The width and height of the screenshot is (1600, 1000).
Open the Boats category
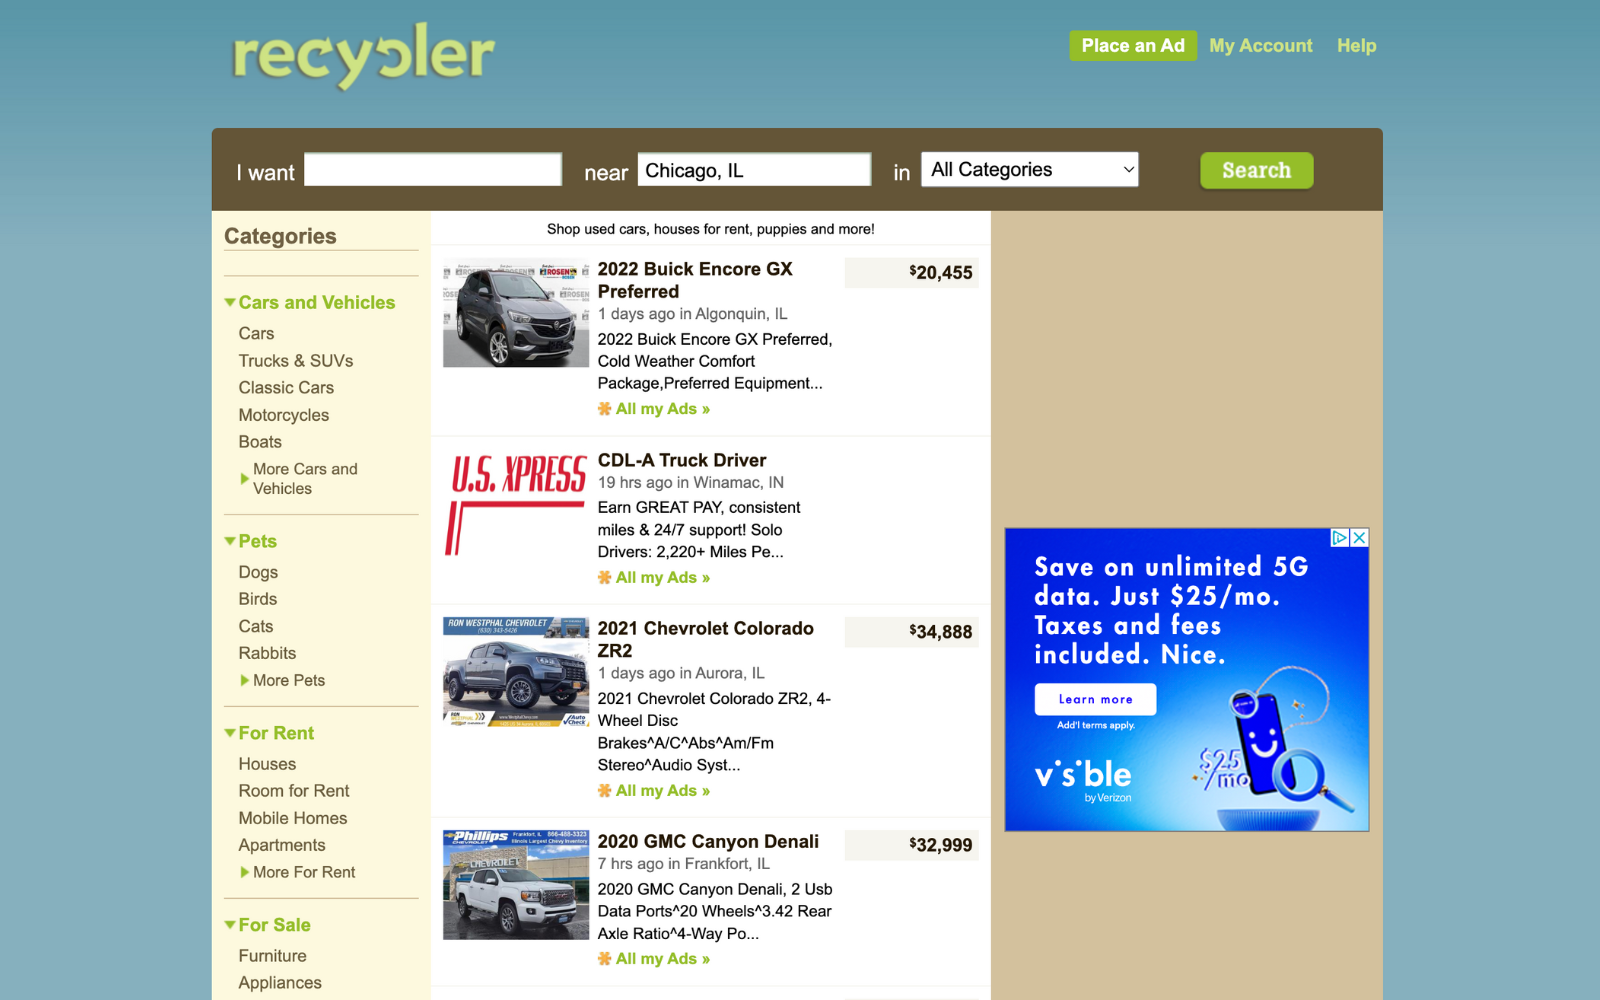[x=260, y=442]
